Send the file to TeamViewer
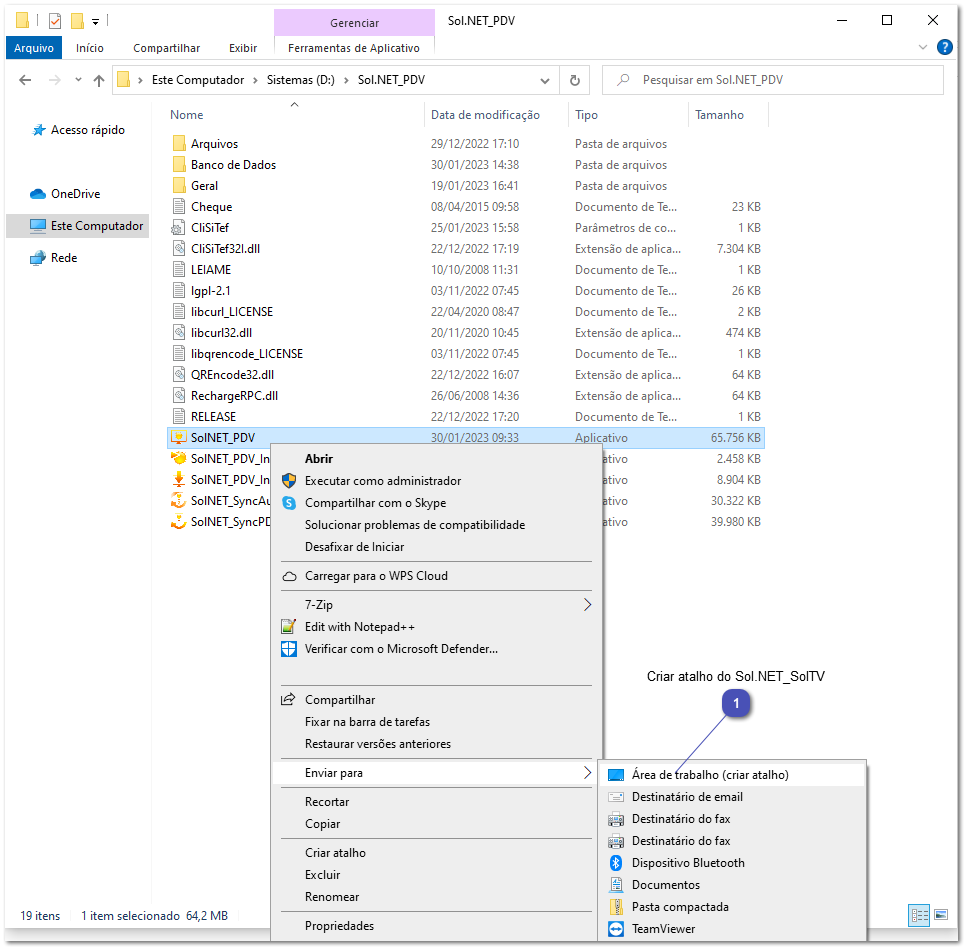 point(665,928)
